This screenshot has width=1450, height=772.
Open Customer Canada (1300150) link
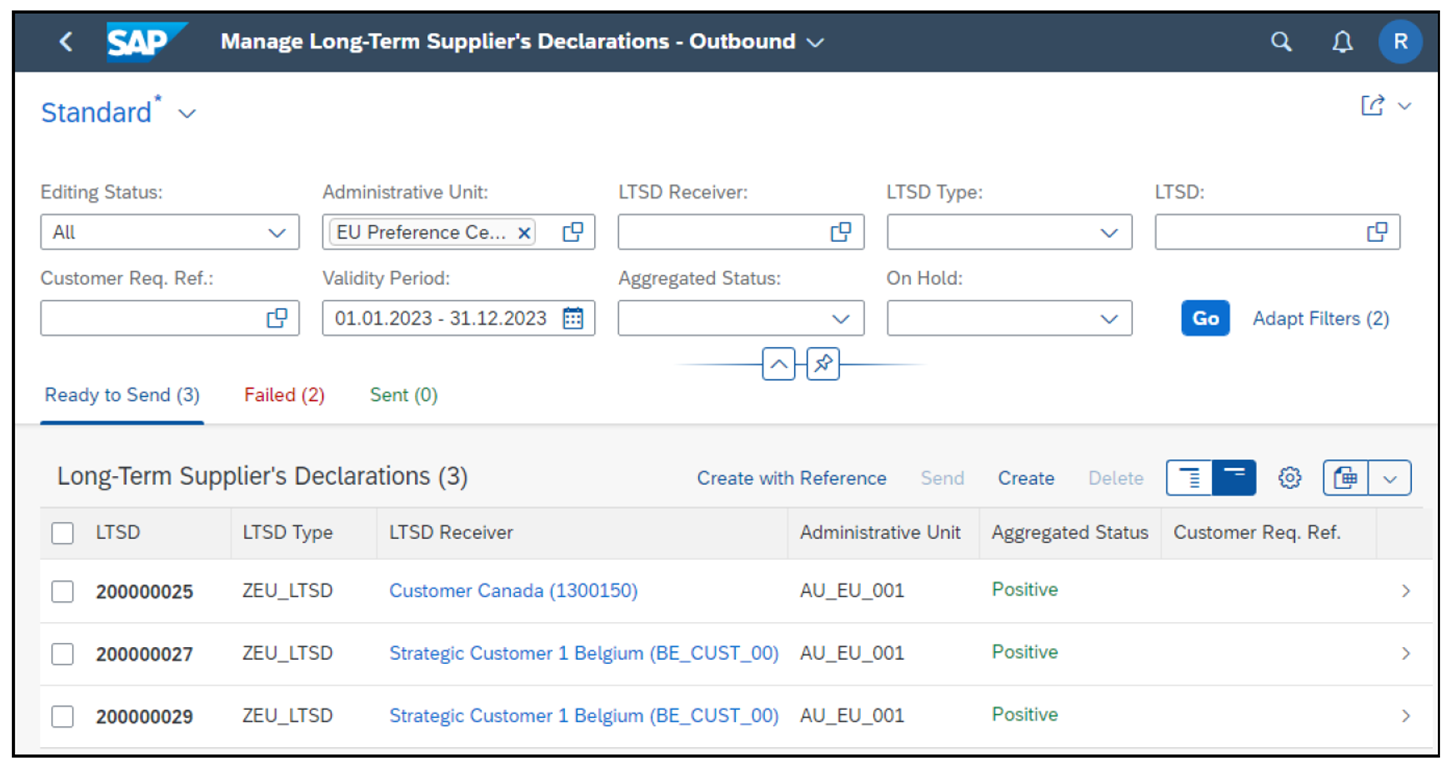(513, 590)
